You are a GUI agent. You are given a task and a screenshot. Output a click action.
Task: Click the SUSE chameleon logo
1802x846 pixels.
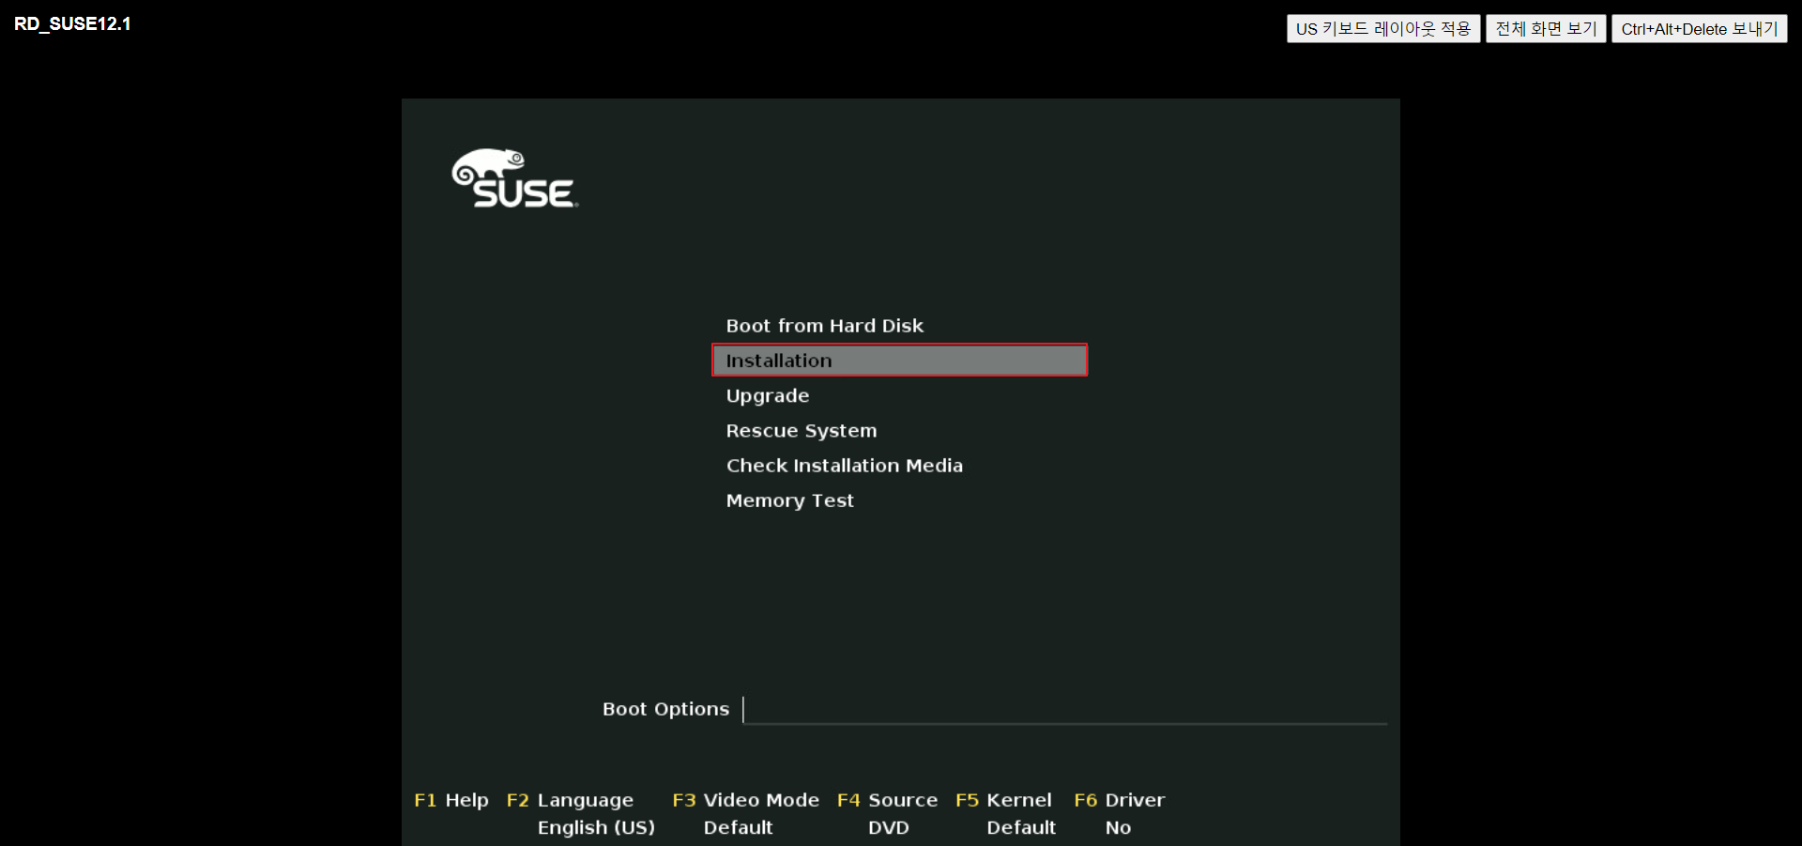point(514,178)
